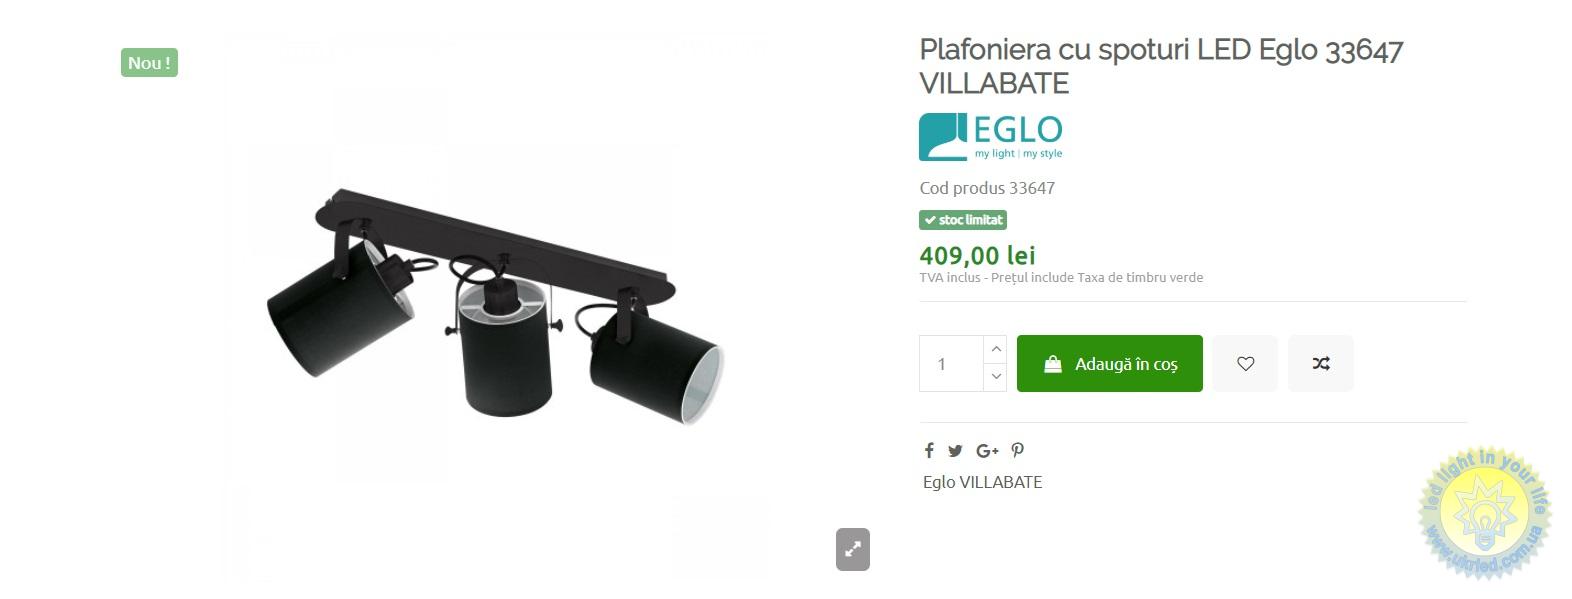Click Eglo VILLABATE description text
This screenshot has width=1572, height=599.
[x=982, y=482]
